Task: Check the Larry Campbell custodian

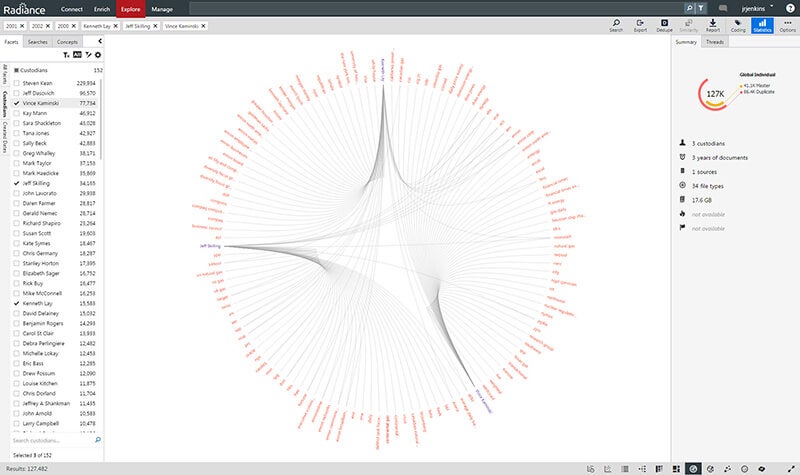Action: [x=16, y=423]
